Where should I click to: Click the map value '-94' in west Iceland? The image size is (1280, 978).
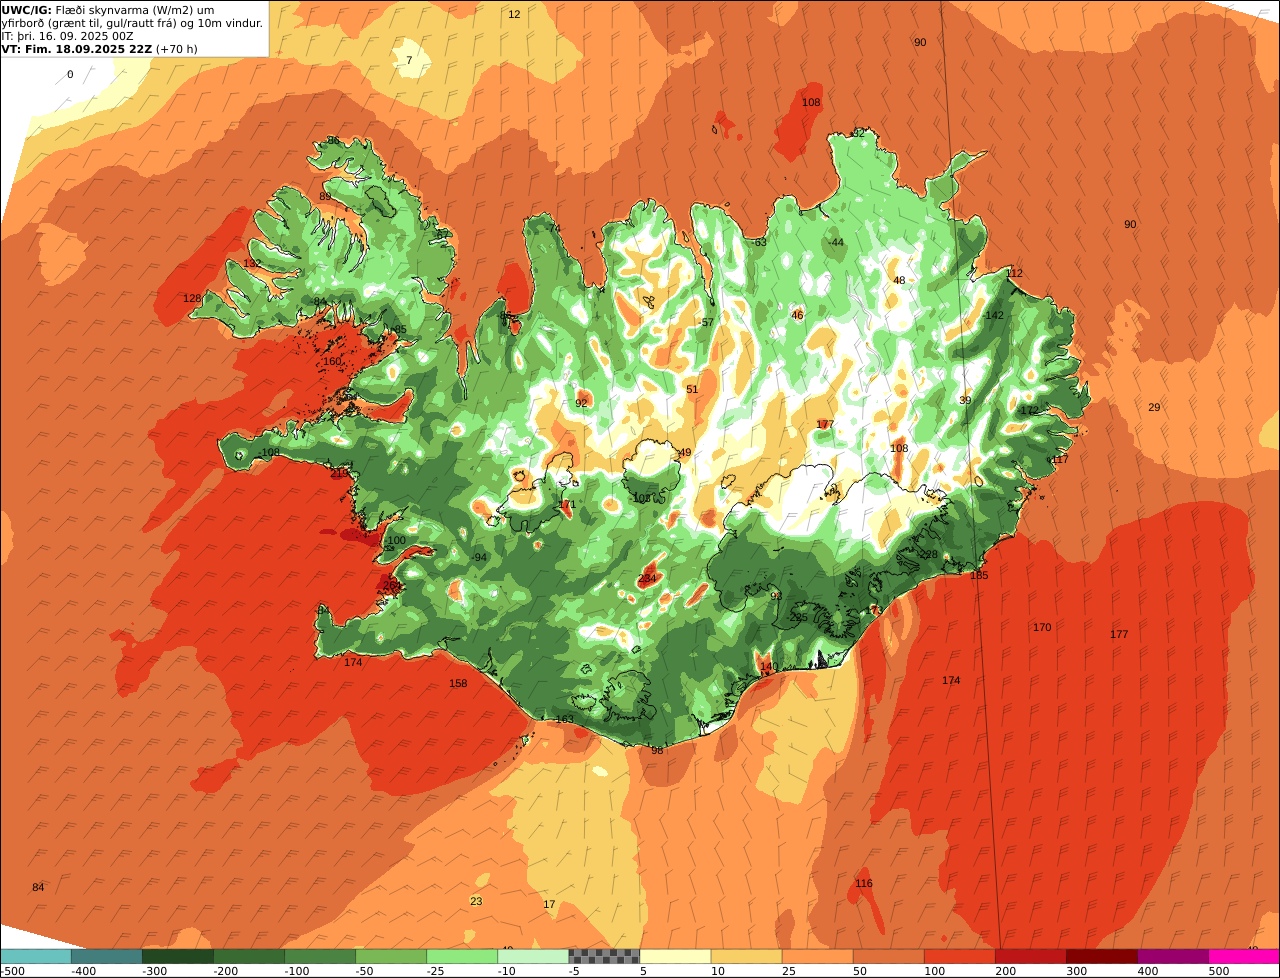coord(479,558)
